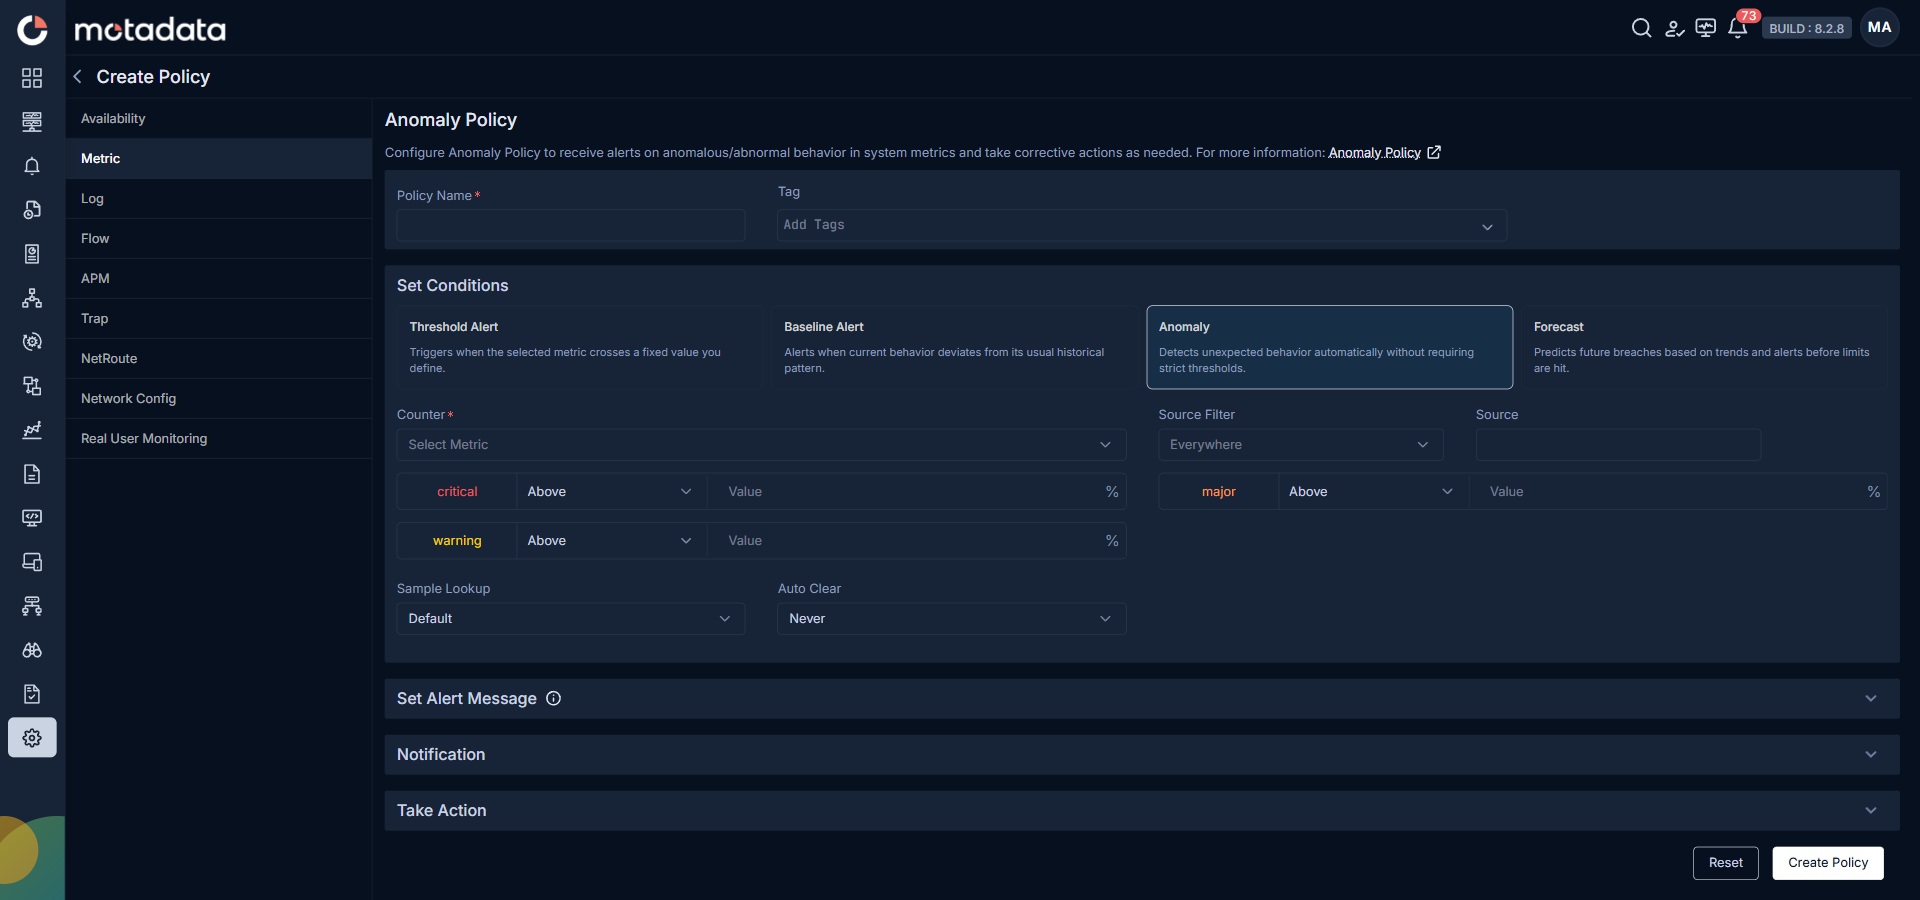Go back using the Create Policy arrow
This screenshot has width=1920, height=900.
(x=78, y=77)
